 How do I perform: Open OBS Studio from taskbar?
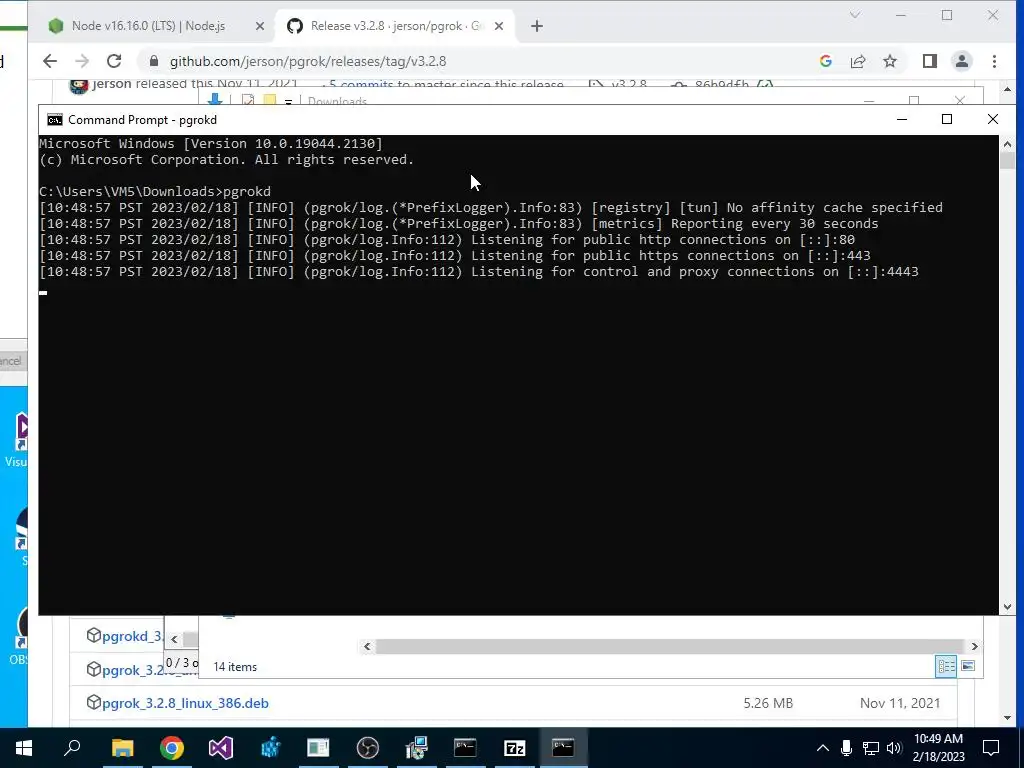click(x=368, y=748)
